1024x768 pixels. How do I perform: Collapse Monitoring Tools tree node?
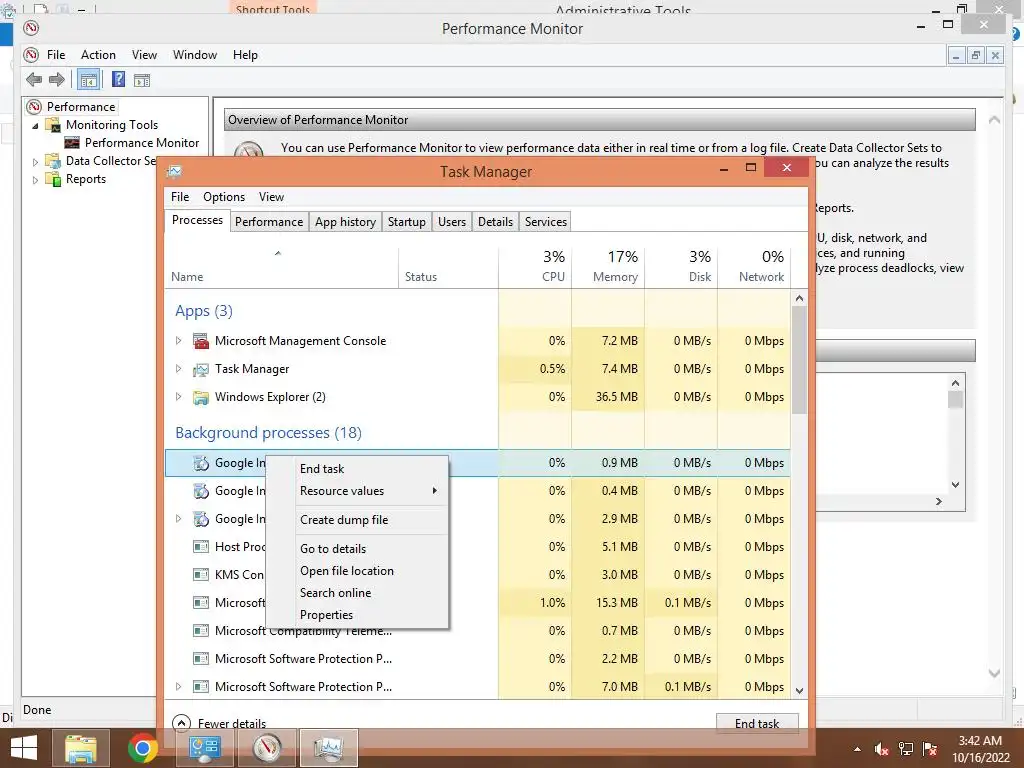coord(35,125)
